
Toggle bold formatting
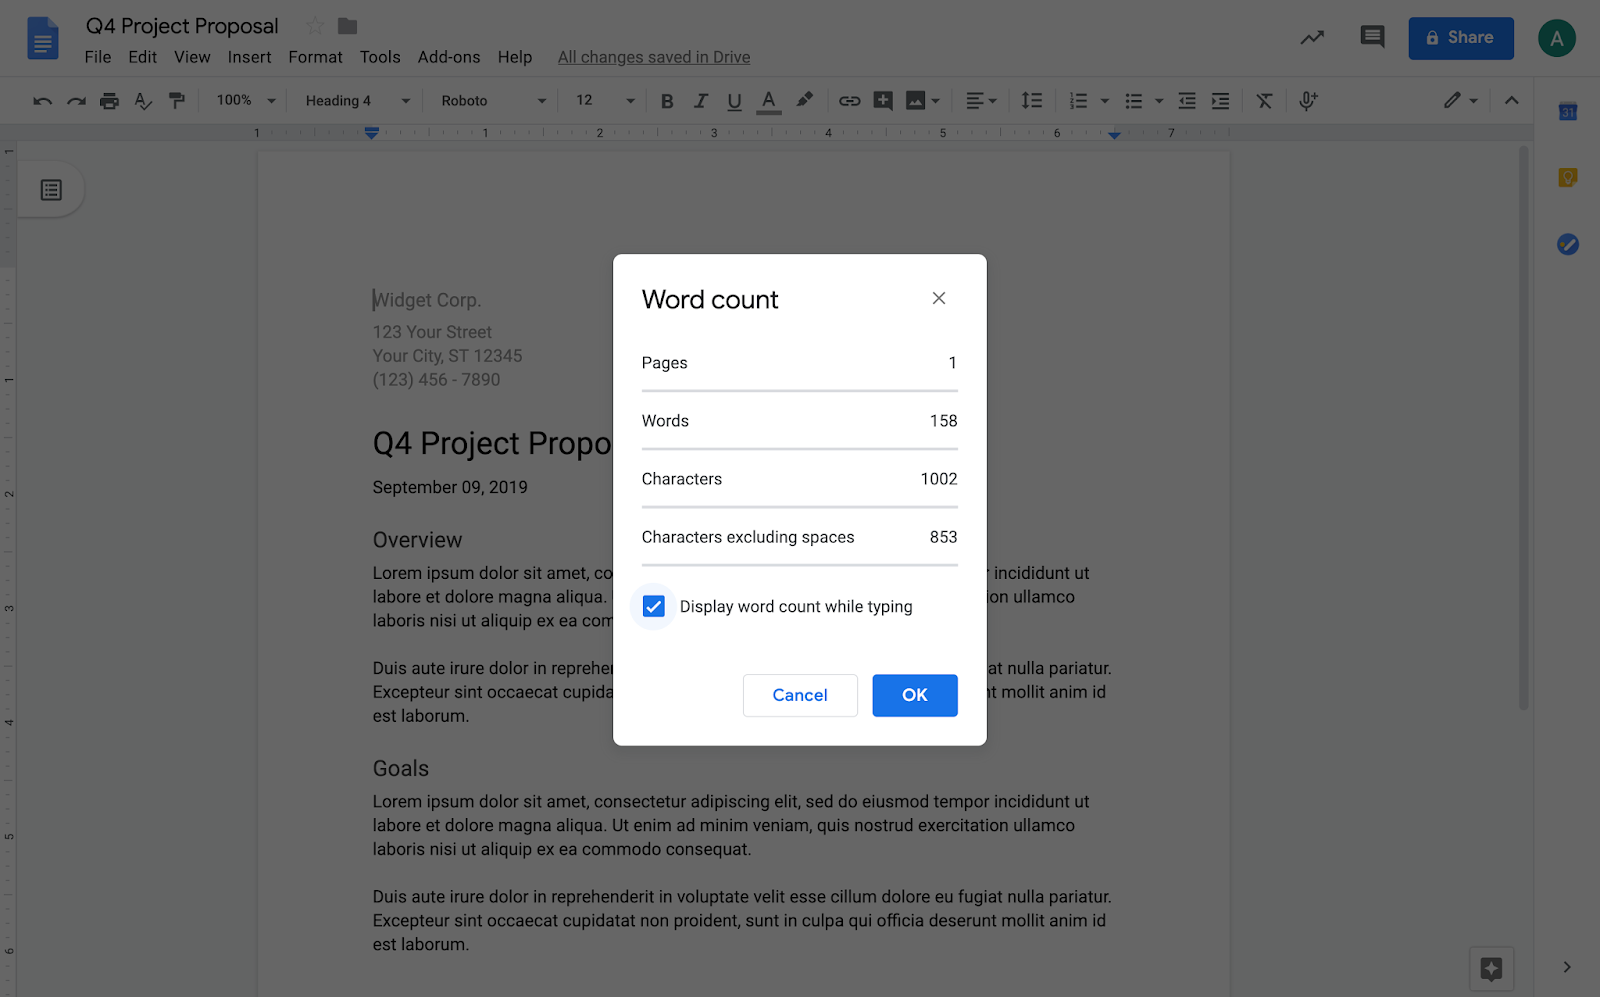click(x=667, y=100)
